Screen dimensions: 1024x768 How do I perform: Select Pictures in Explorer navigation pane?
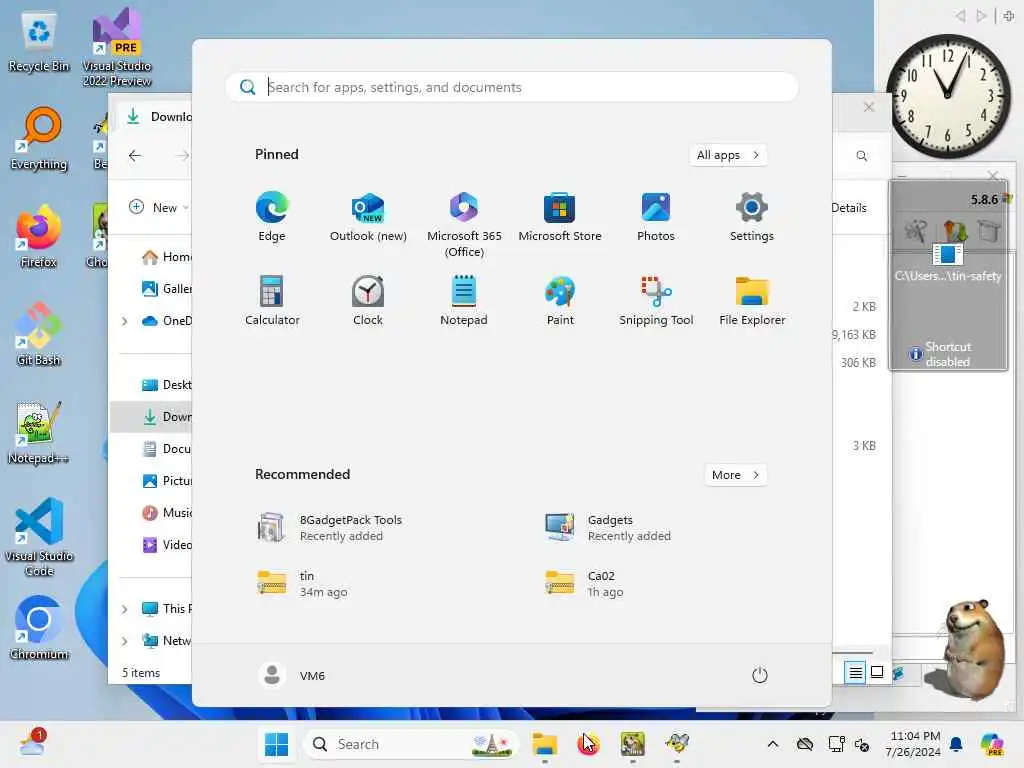166,481
